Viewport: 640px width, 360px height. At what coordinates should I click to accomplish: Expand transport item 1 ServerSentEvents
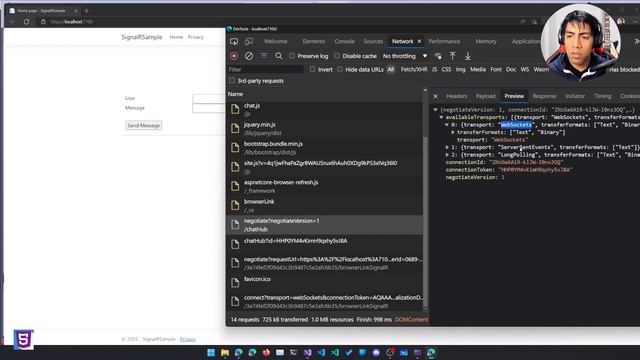tap(447, 147)
